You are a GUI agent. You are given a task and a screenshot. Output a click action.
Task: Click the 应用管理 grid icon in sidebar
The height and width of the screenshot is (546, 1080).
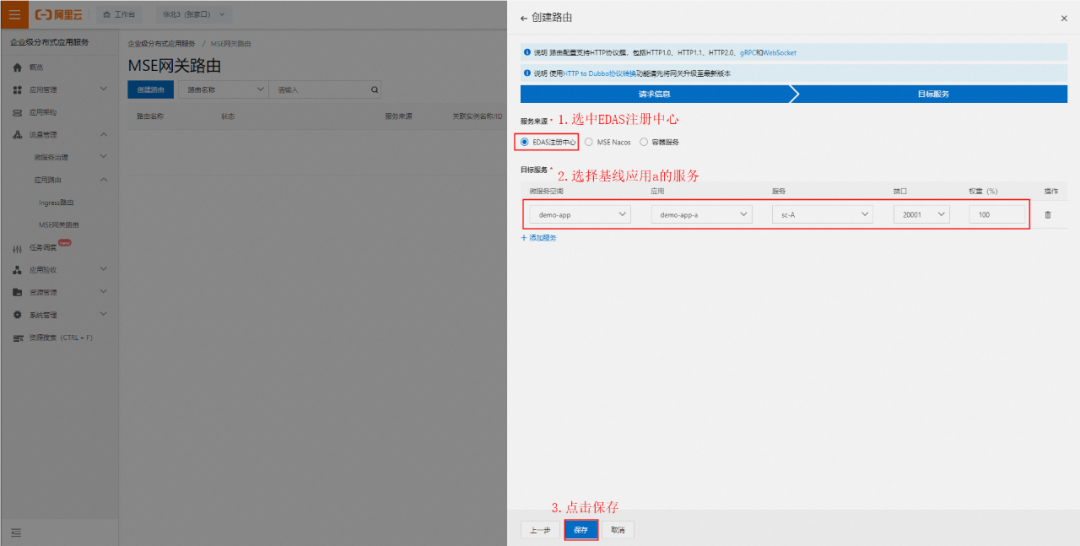click(x=18, y=90)
